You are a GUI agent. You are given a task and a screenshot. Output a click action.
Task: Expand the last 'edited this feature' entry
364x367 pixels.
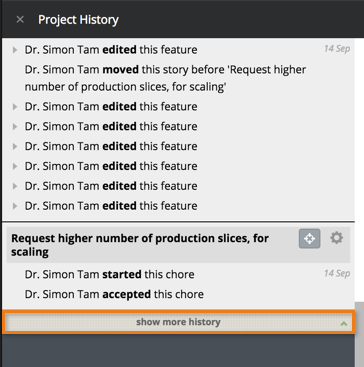tap(15, 206)
